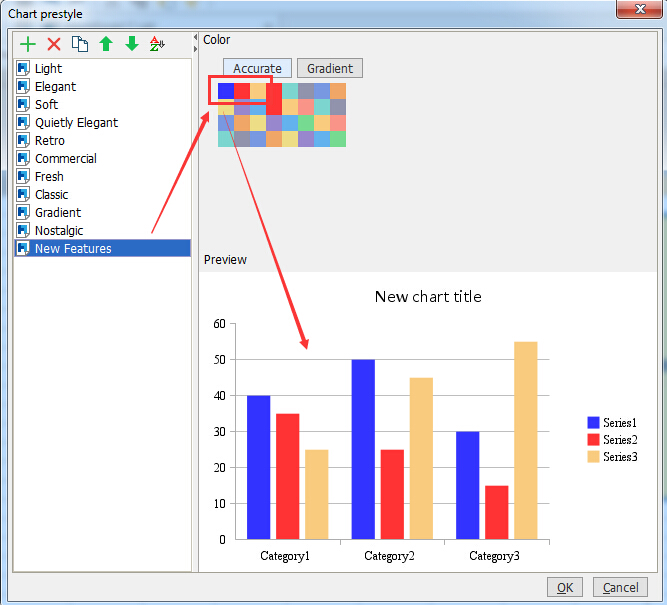This screenshot has height=605, width=667.
Task: Click the style icon beside Retro
Action: click(23, 140)
